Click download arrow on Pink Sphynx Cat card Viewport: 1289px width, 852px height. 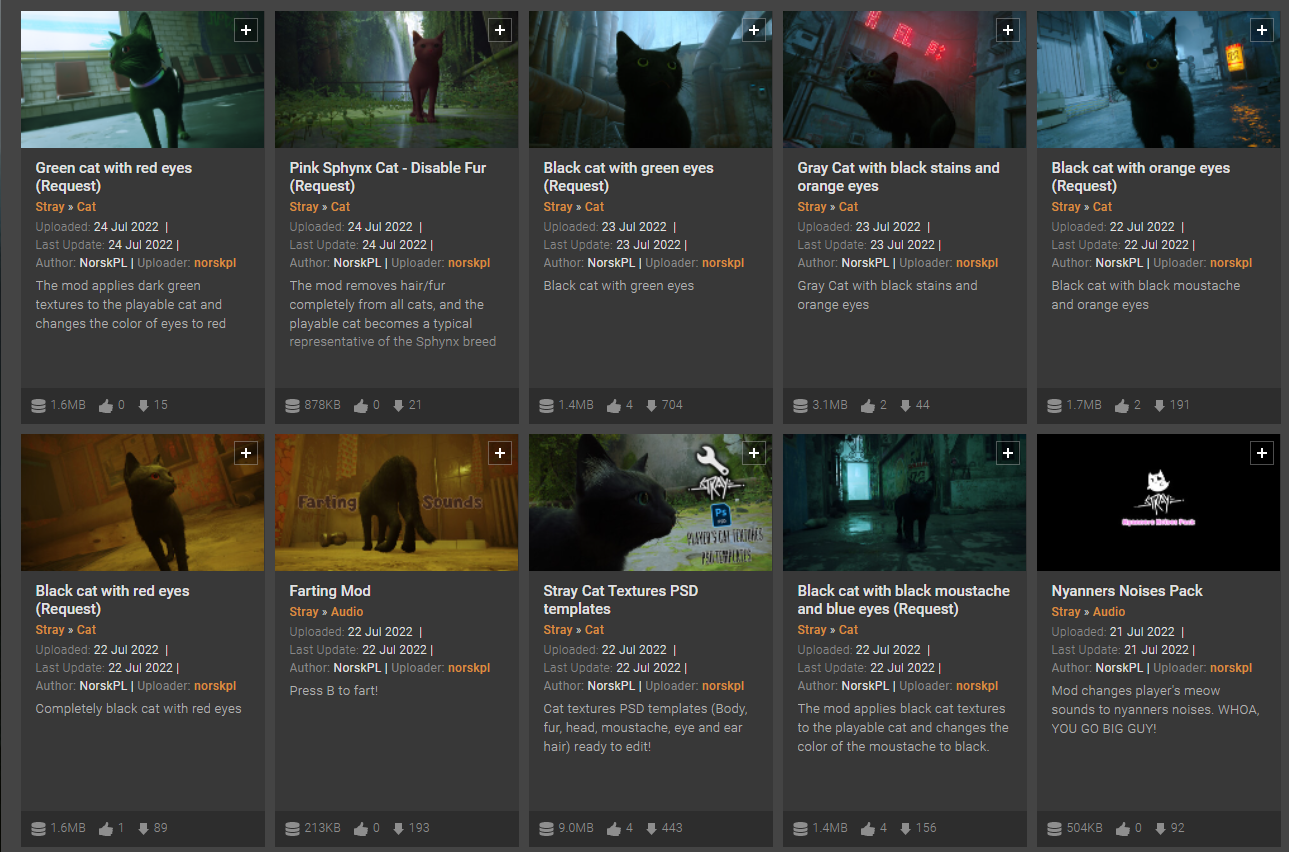click(x=397, y=406)
